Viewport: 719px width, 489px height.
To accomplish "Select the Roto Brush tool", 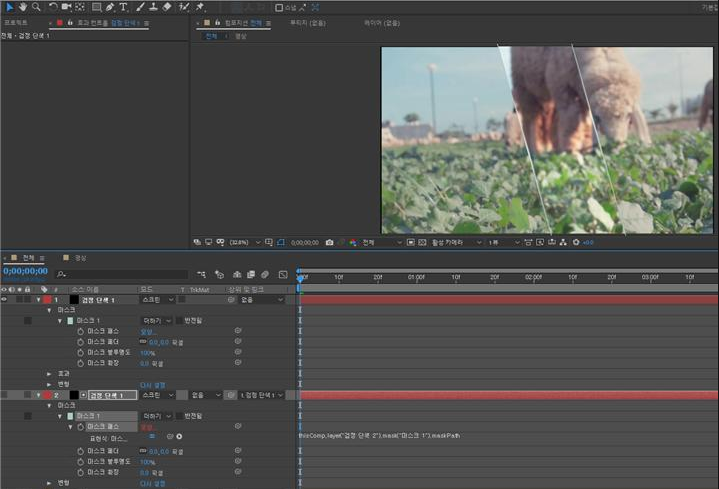I will click(184, 7).
